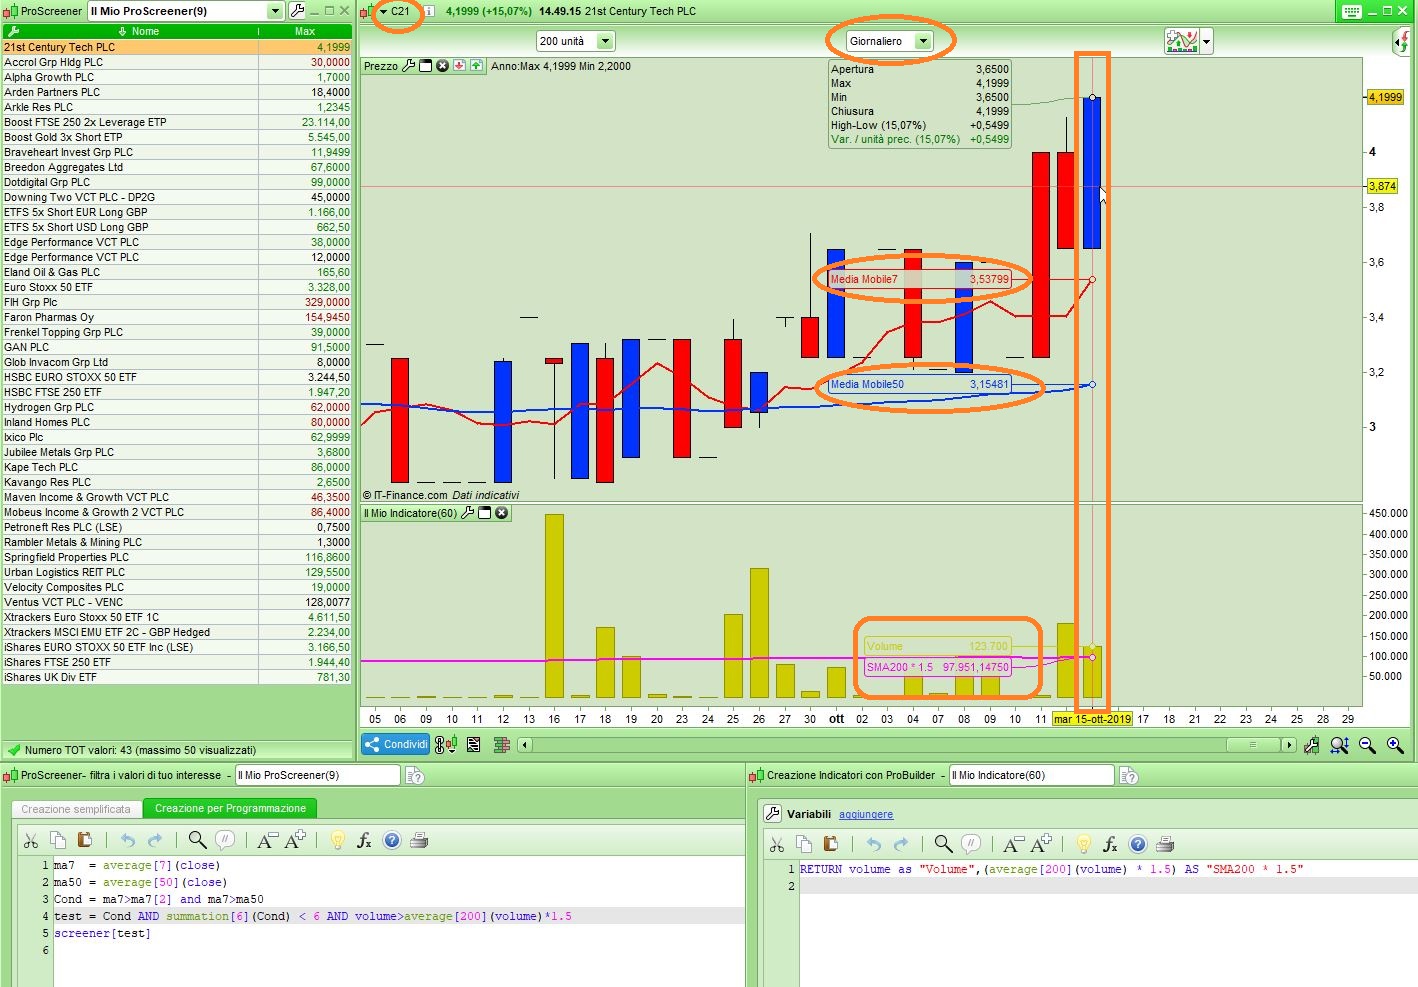This screenshot has width=1418, height=987.
Task: Open the C21 ticker dropdown arrow
Action: (x=383, y=11)
